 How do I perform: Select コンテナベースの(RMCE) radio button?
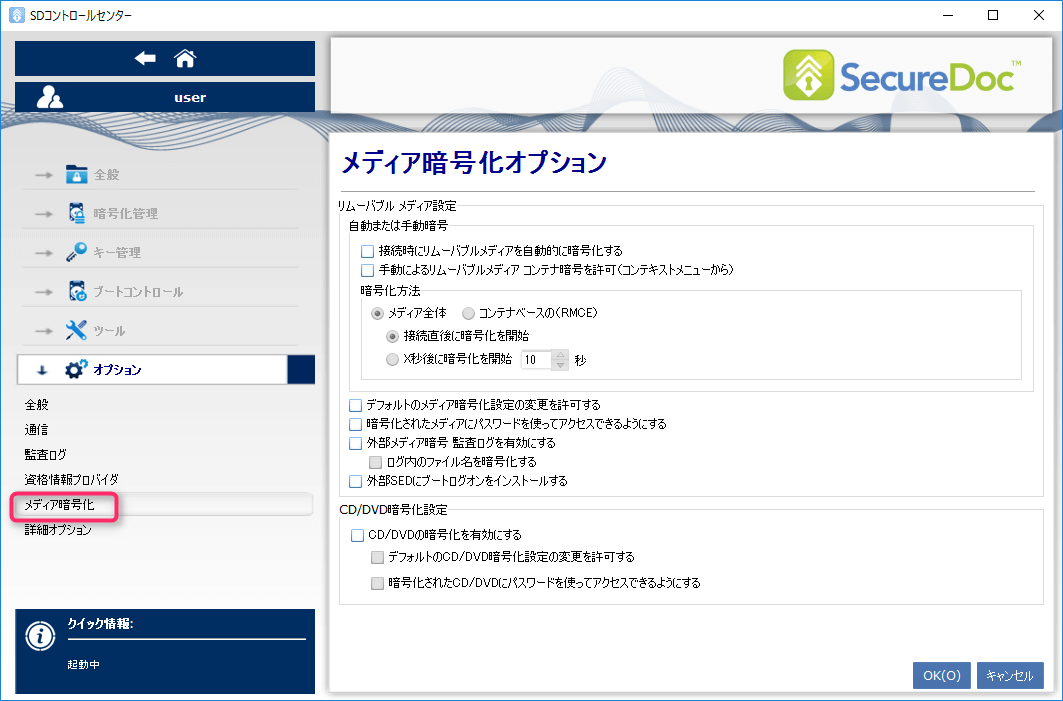click(468, 313)
